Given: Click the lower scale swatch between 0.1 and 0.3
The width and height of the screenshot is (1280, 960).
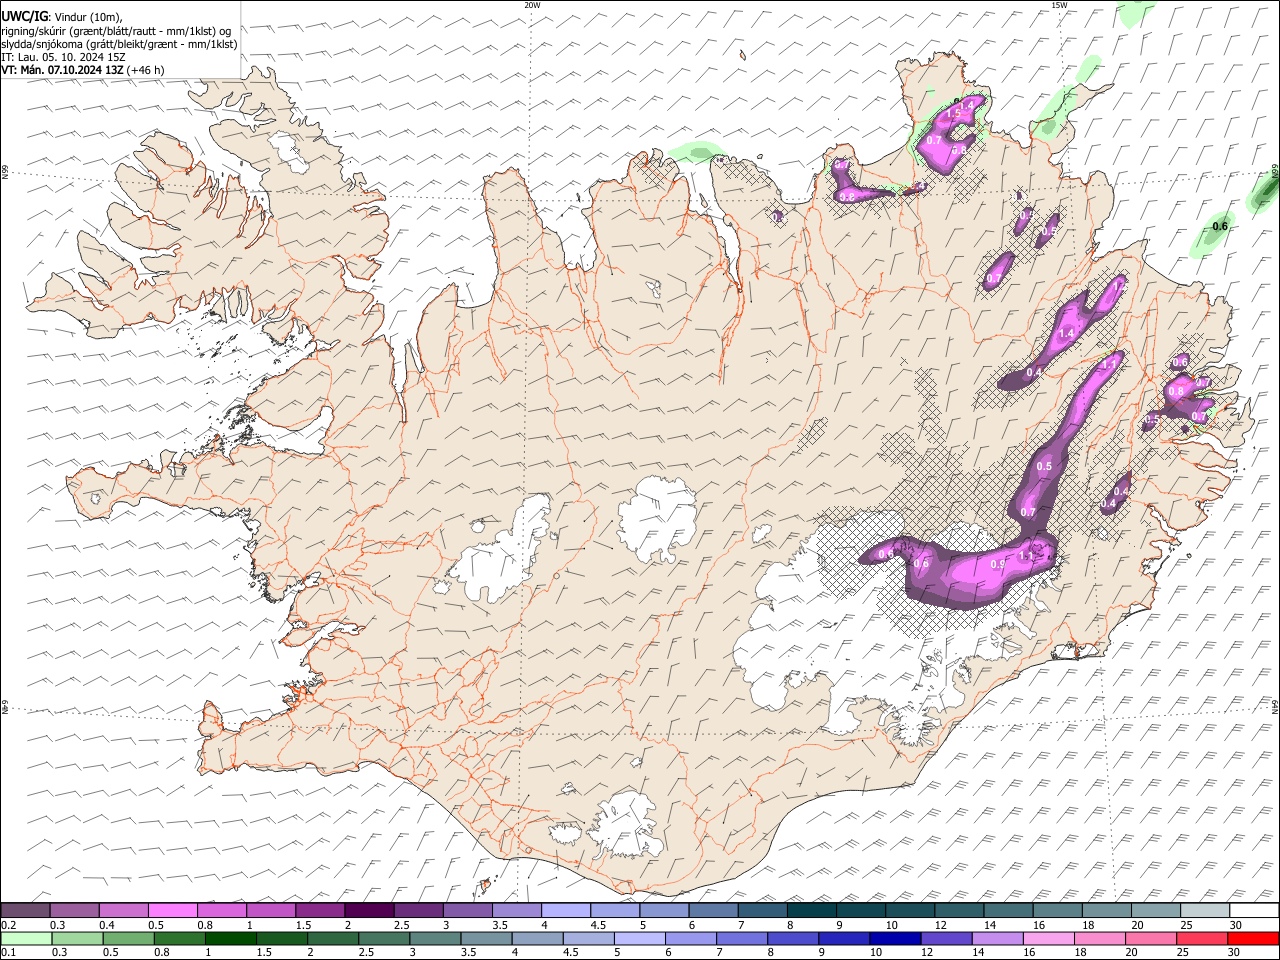Looking at the screenshot, I should click(26, 938).
